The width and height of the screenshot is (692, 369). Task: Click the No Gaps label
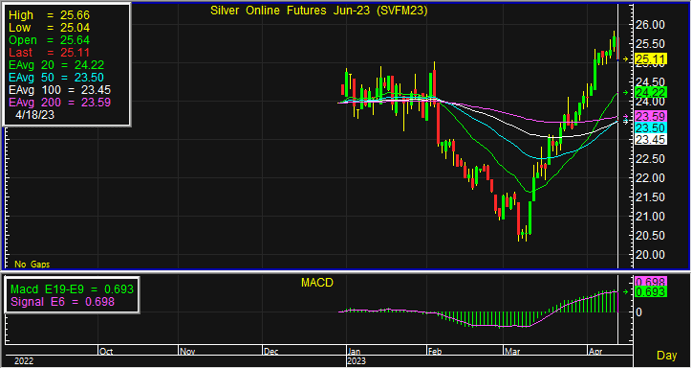32,264
